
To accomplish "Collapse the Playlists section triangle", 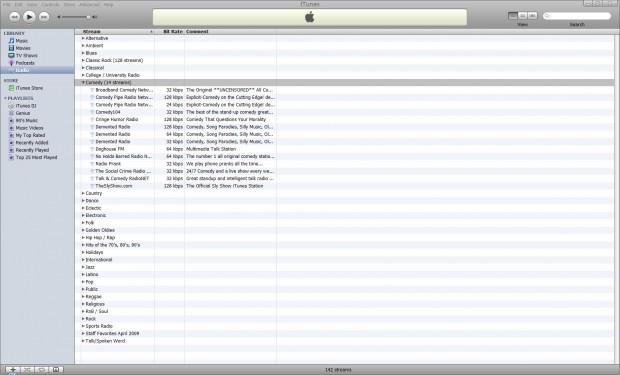I will [5, 98].
